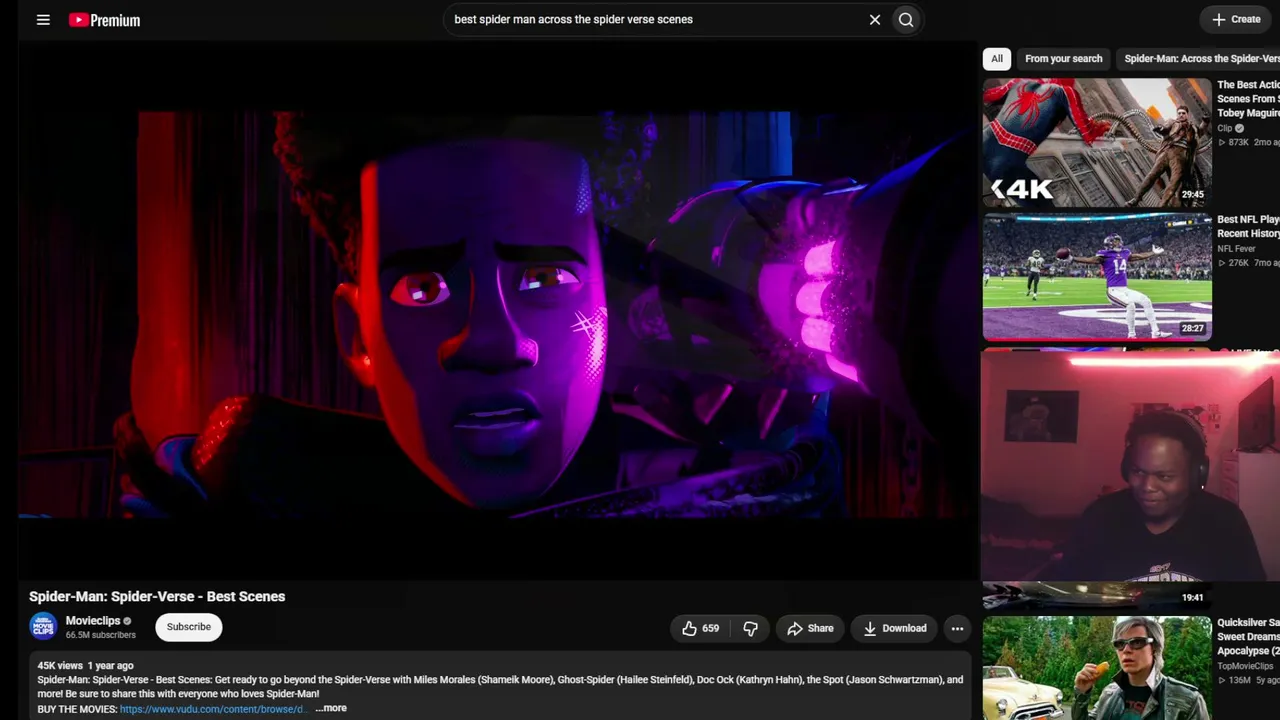Clear the search query with the X
Screen dimensions: 1280x720
click(x=875, y=20)
